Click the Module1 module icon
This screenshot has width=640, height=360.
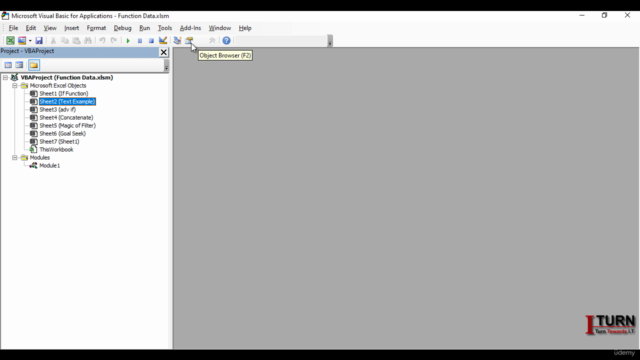coord(33,166)
